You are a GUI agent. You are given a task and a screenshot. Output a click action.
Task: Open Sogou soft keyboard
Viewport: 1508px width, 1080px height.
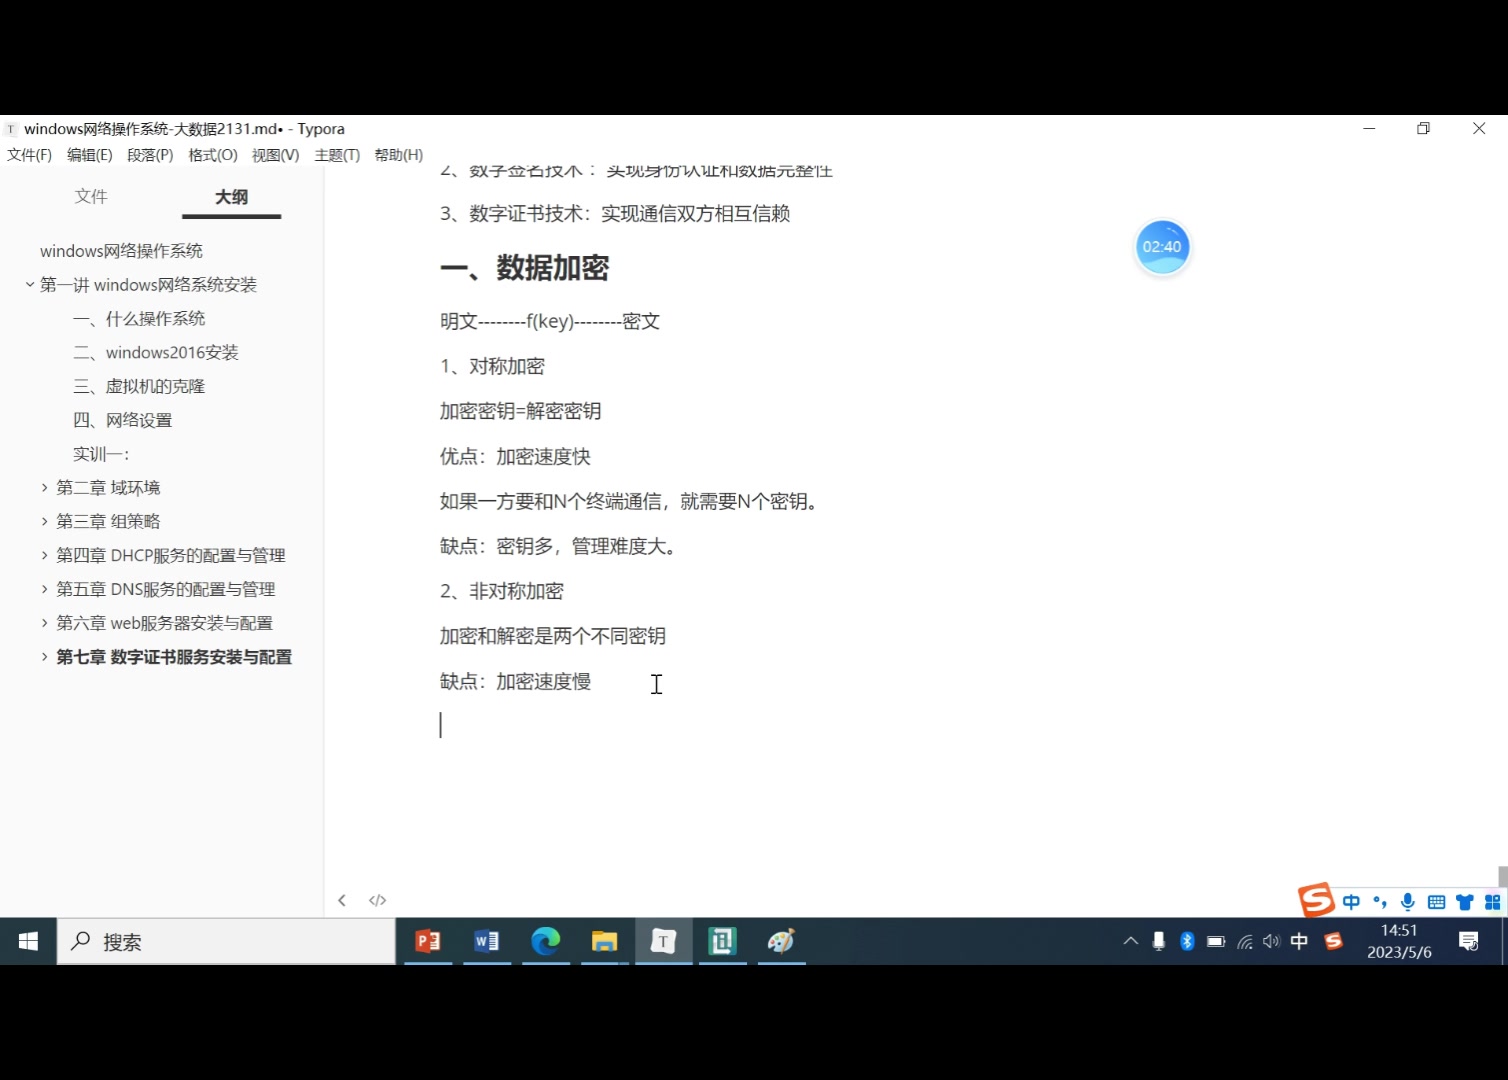coord(1436,902)
